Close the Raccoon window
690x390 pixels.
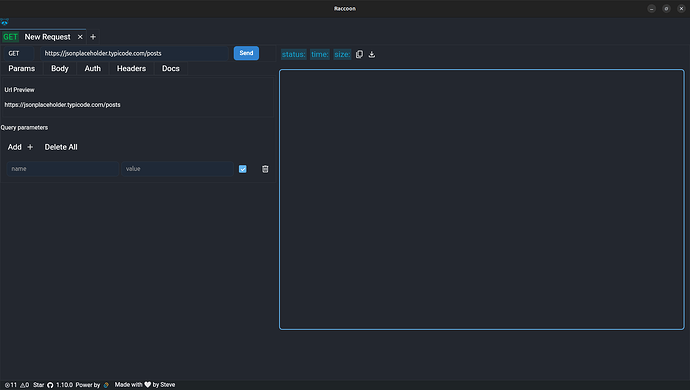(681, 8)
